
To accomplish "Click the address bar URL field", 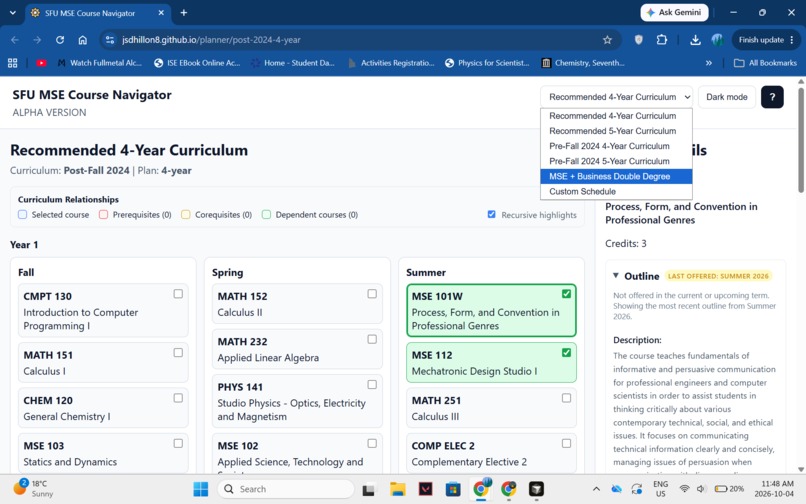I will pos(360,40).
